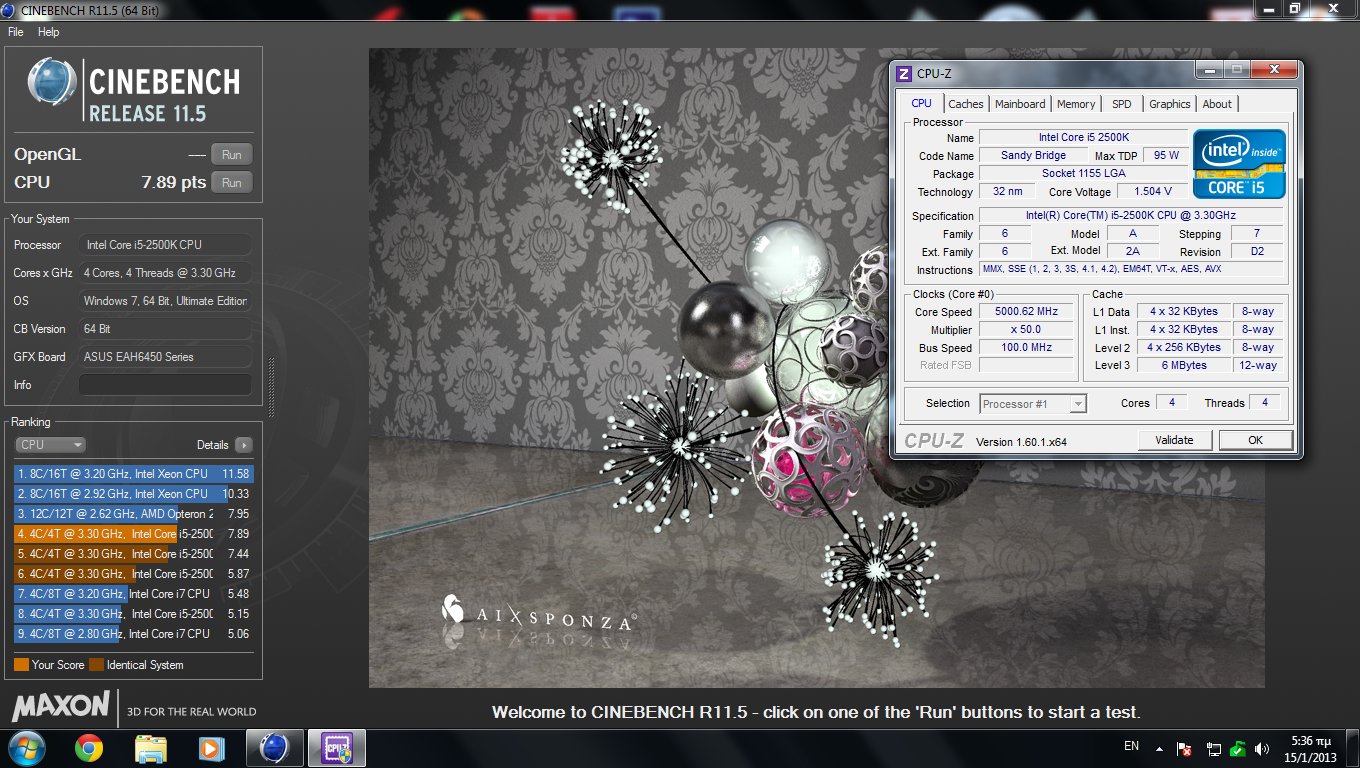Select ranking row 8C/16T 2.92 GHz Xeon 10.33
1360x768 pixels.
[x=134, y=494]
